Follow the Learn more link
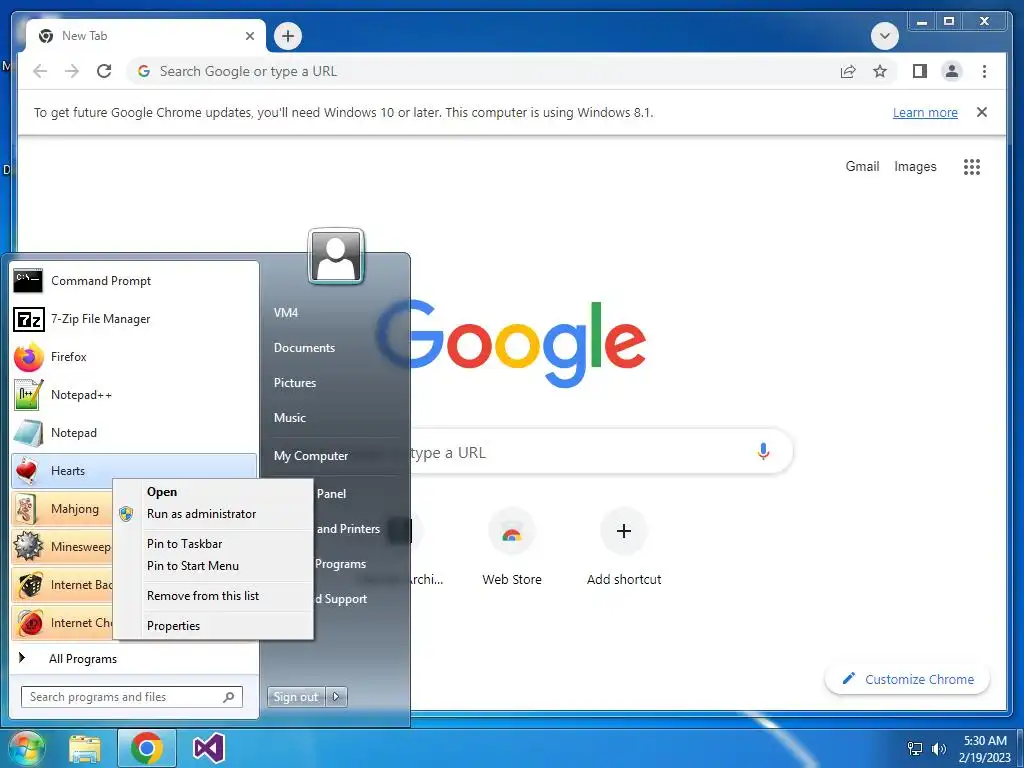The width and height of the screenshot is (1024, 768). [x=925, y=112]
